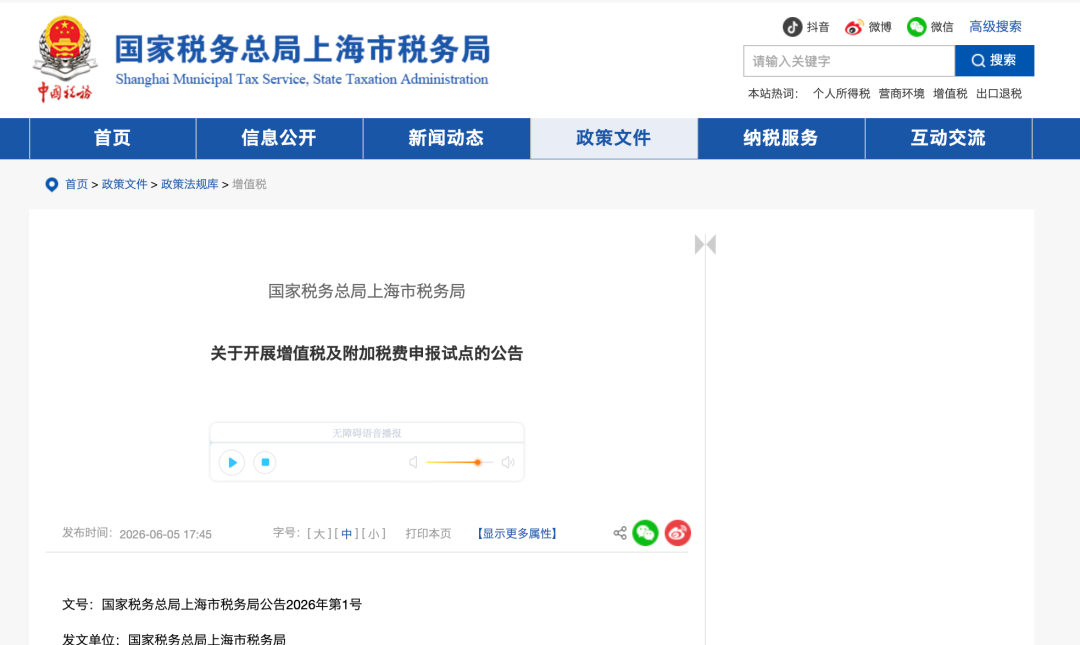1080x645 pixels.
Task: Click document number text 公告2026年第1号
Action: pyautogui.click(x=311, y=605)
